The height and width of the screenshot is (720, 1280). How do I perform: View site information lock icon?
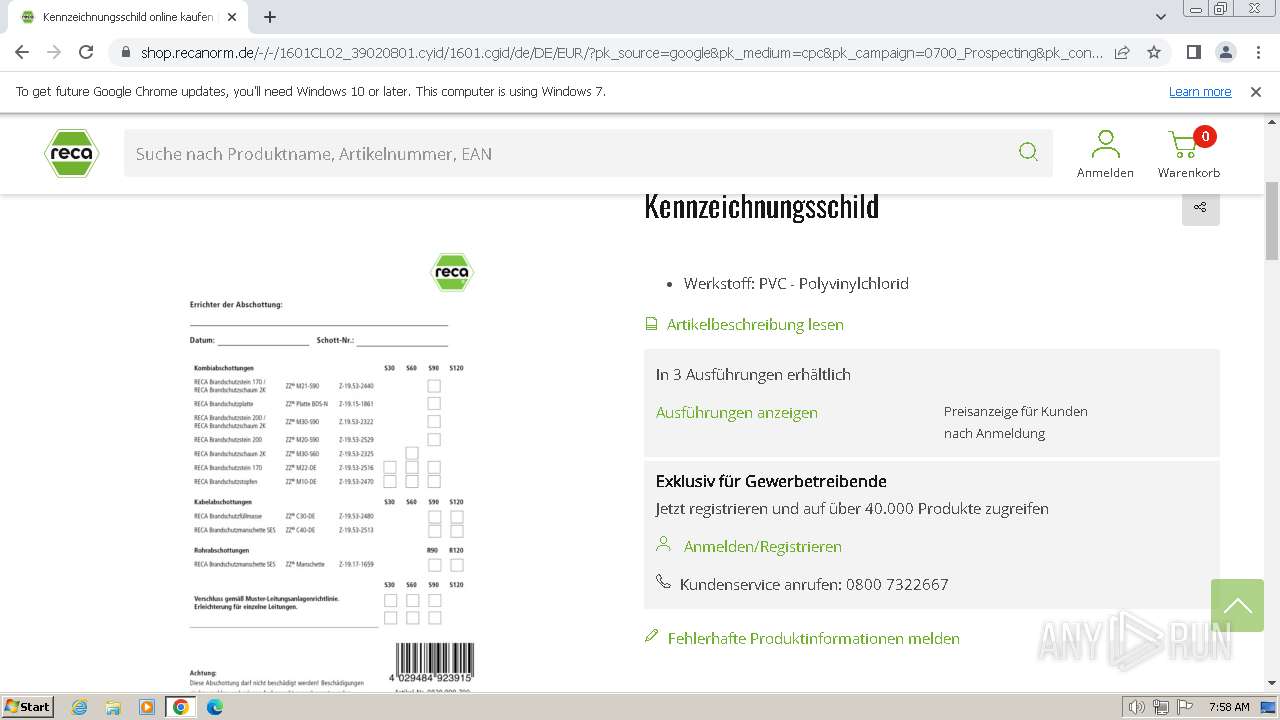125,52
